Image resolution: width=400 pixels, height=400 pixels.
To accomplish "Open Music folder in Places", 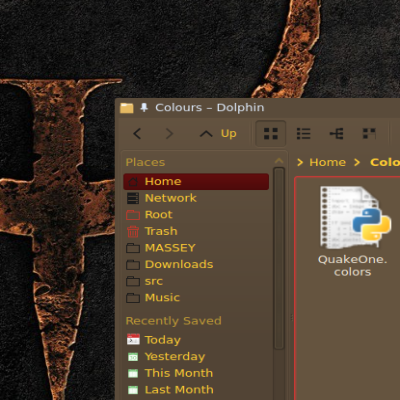I will [196, 297].
